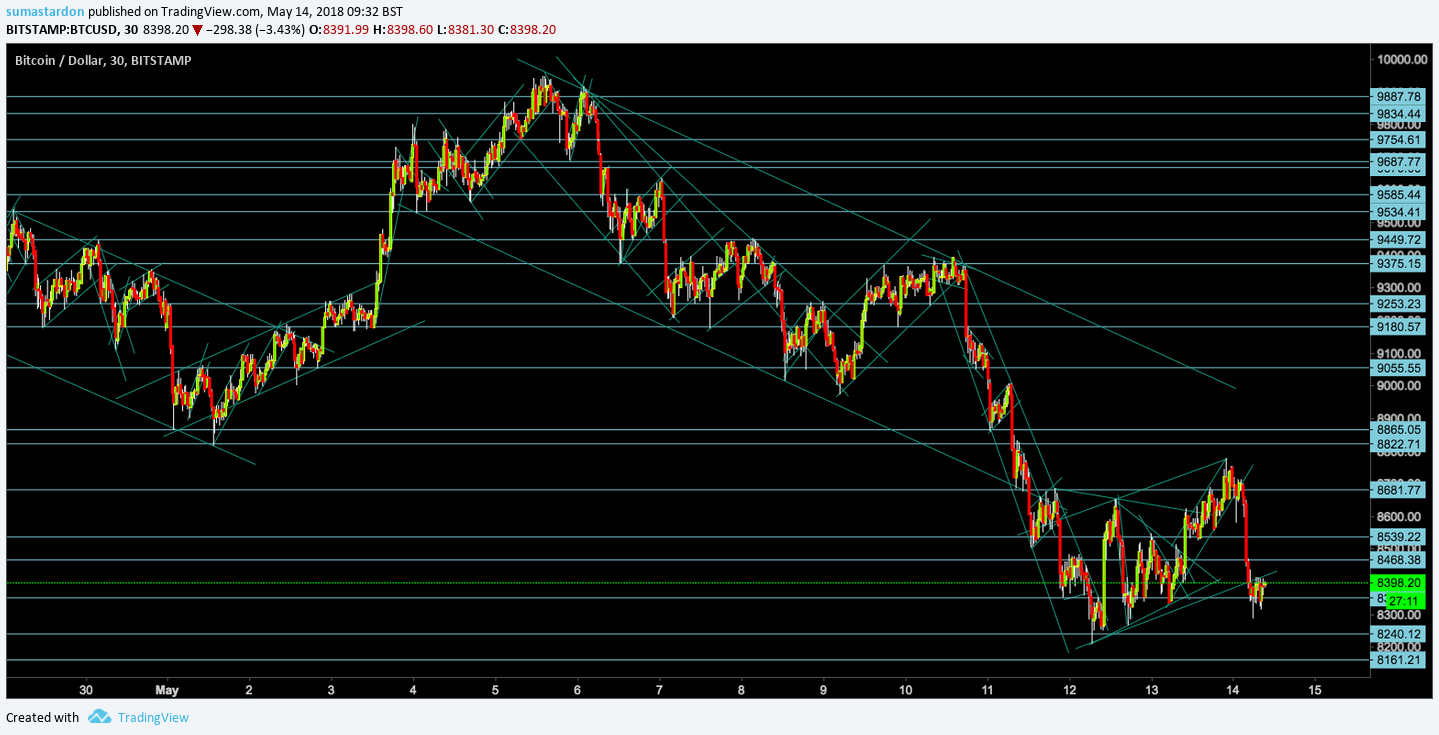Select the 8468.38 price level label

pos(1398,560)
